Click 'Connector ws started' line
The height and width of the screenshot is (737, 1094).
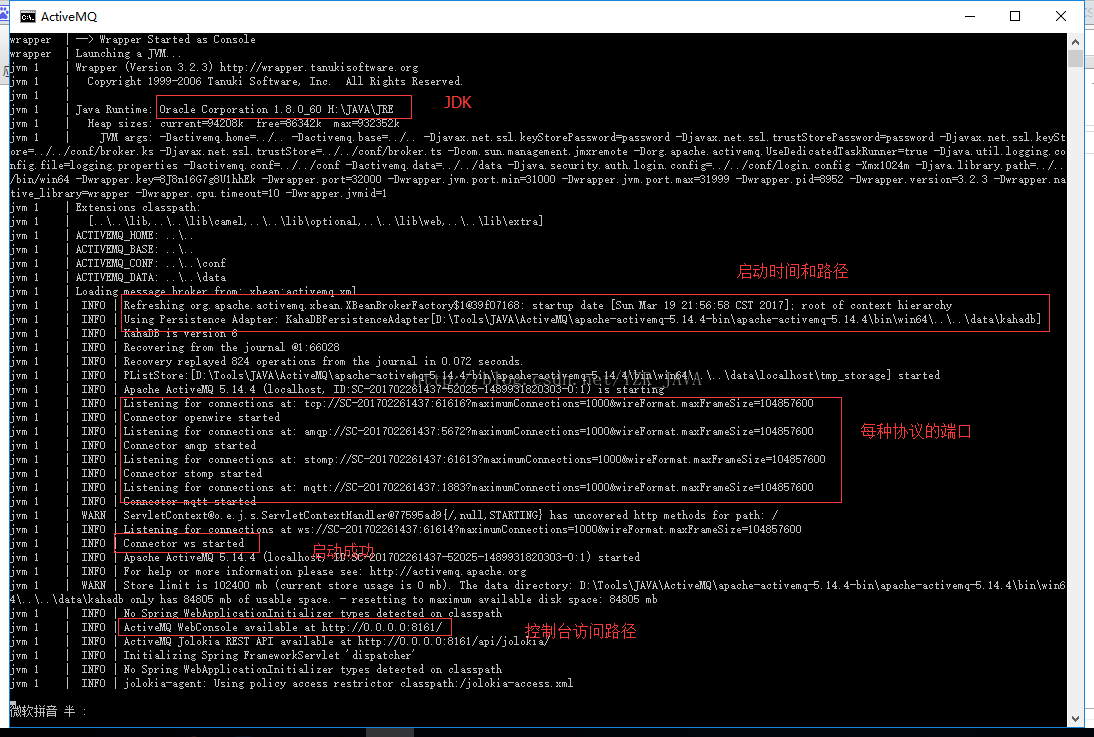pyautogui.click(x=183, y=543)
